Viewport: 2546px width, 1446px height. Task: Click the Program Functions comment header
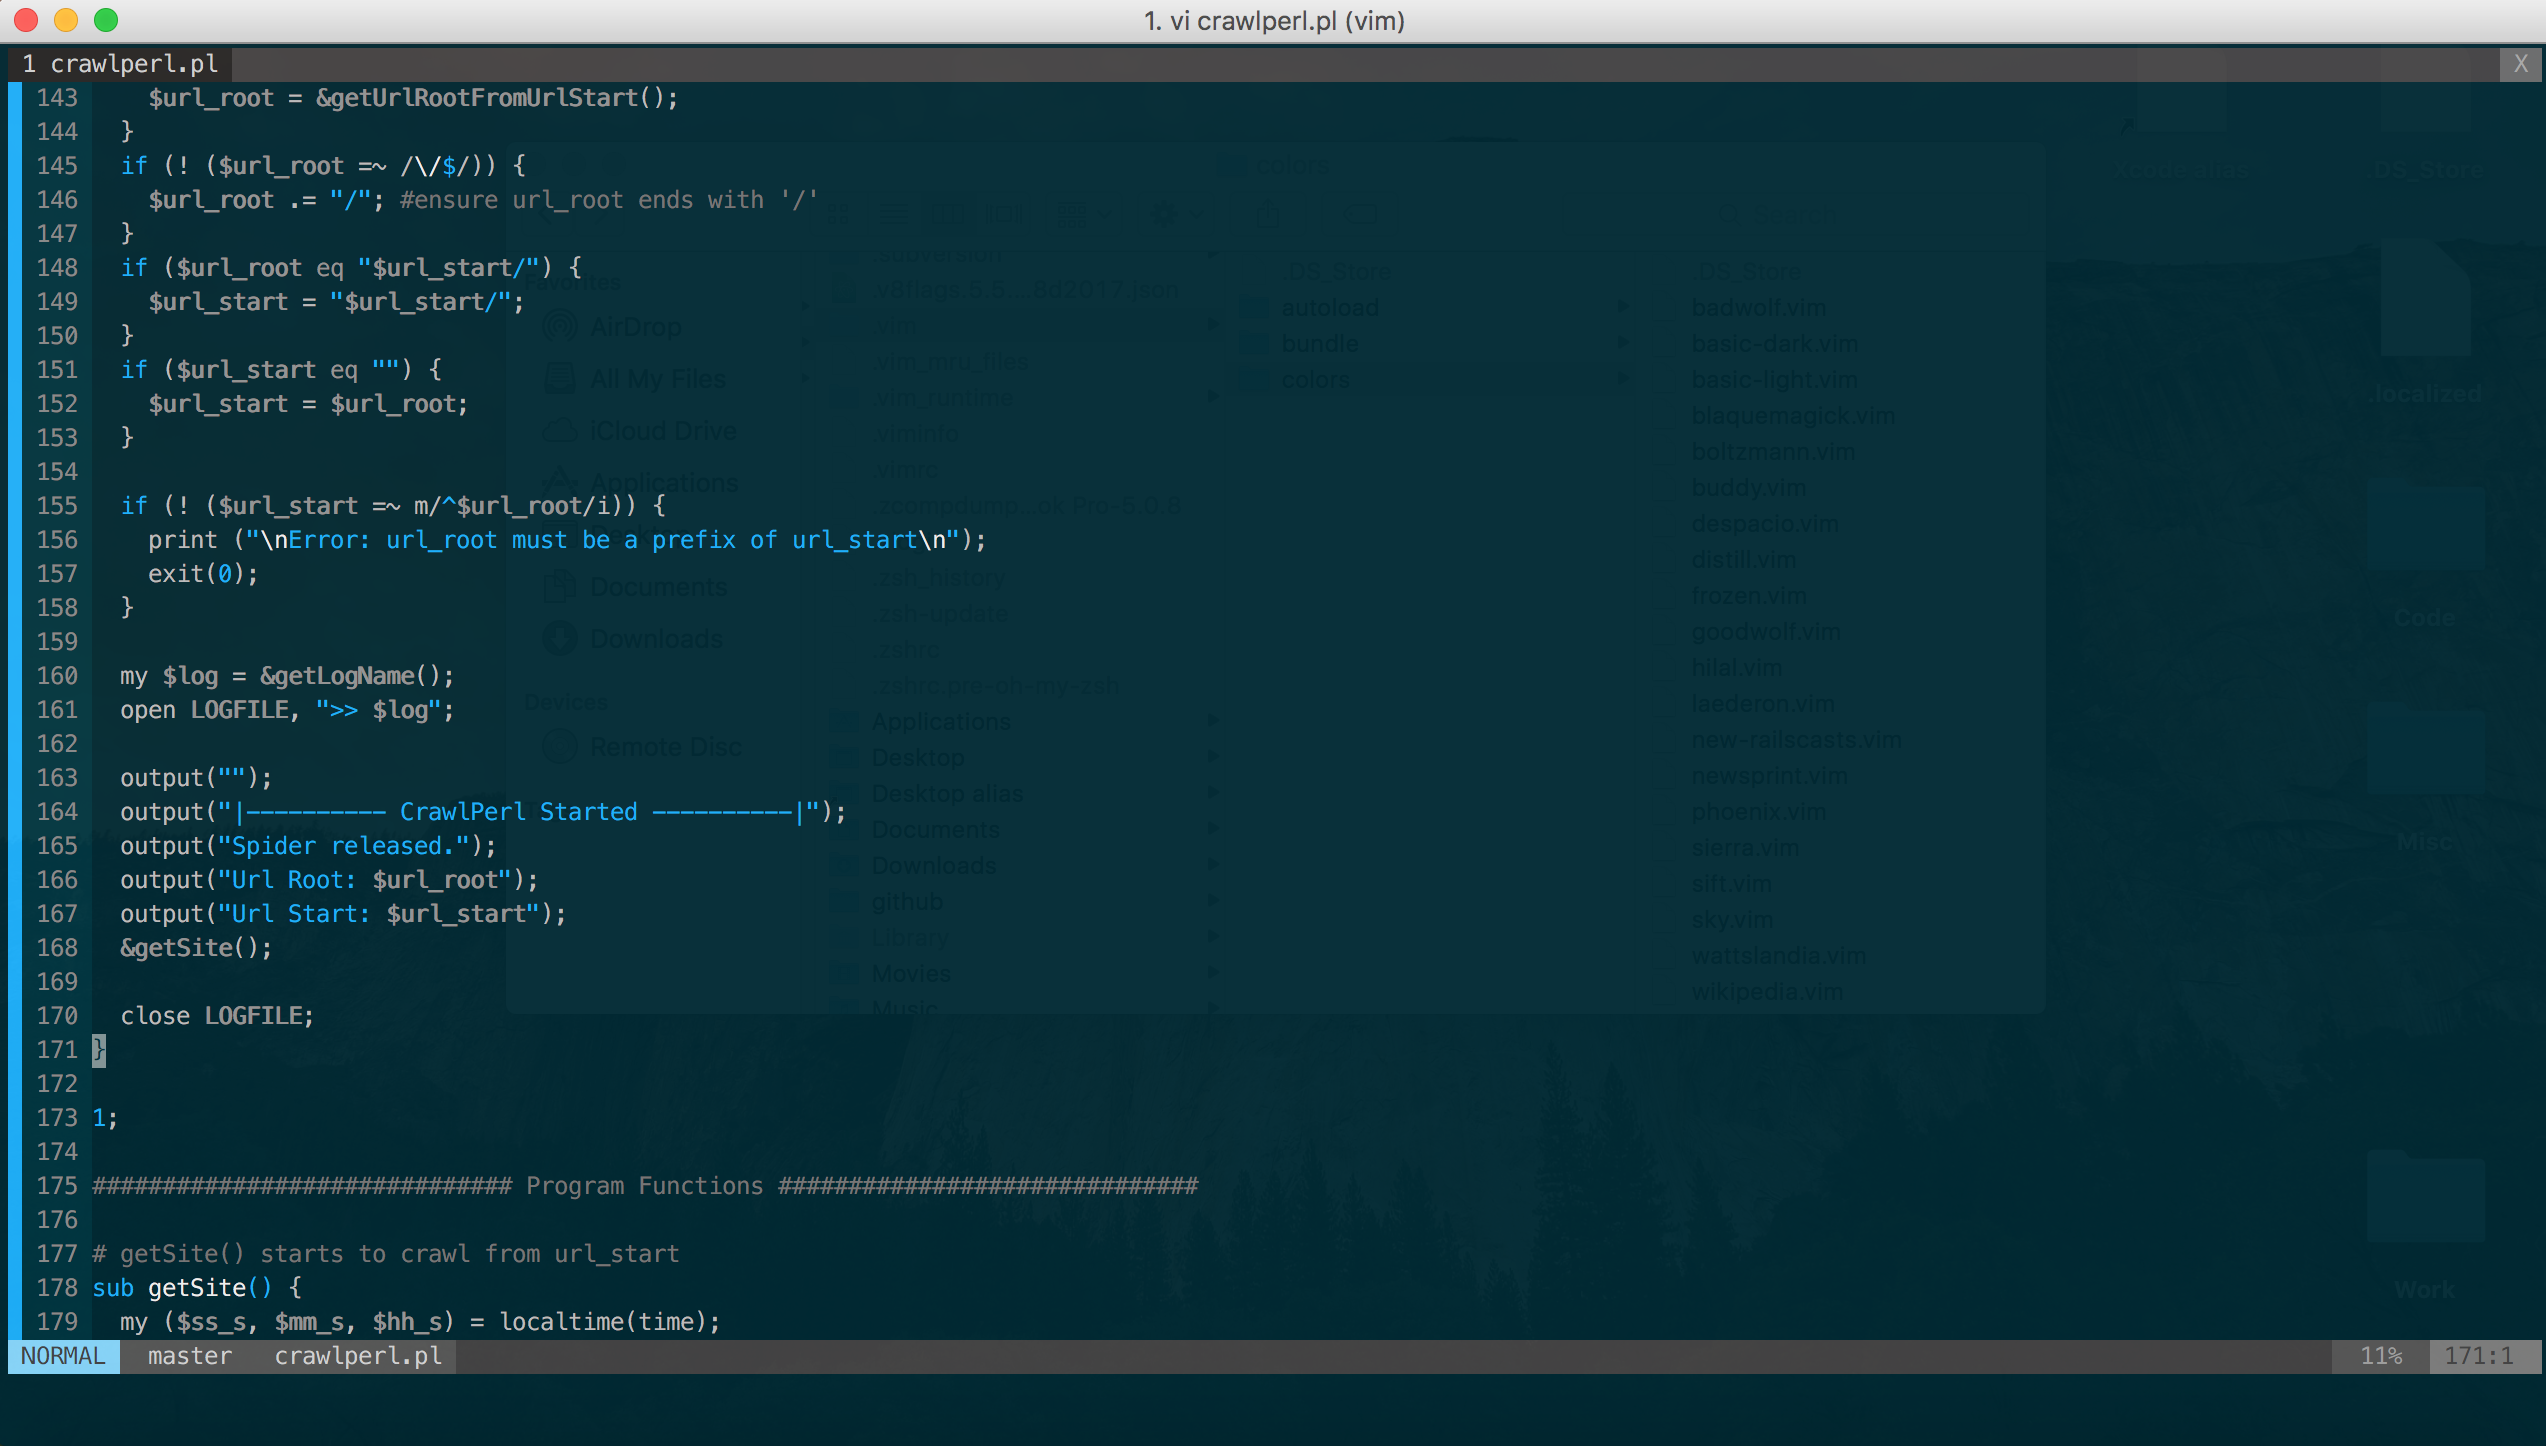(x=644, y=1186)
